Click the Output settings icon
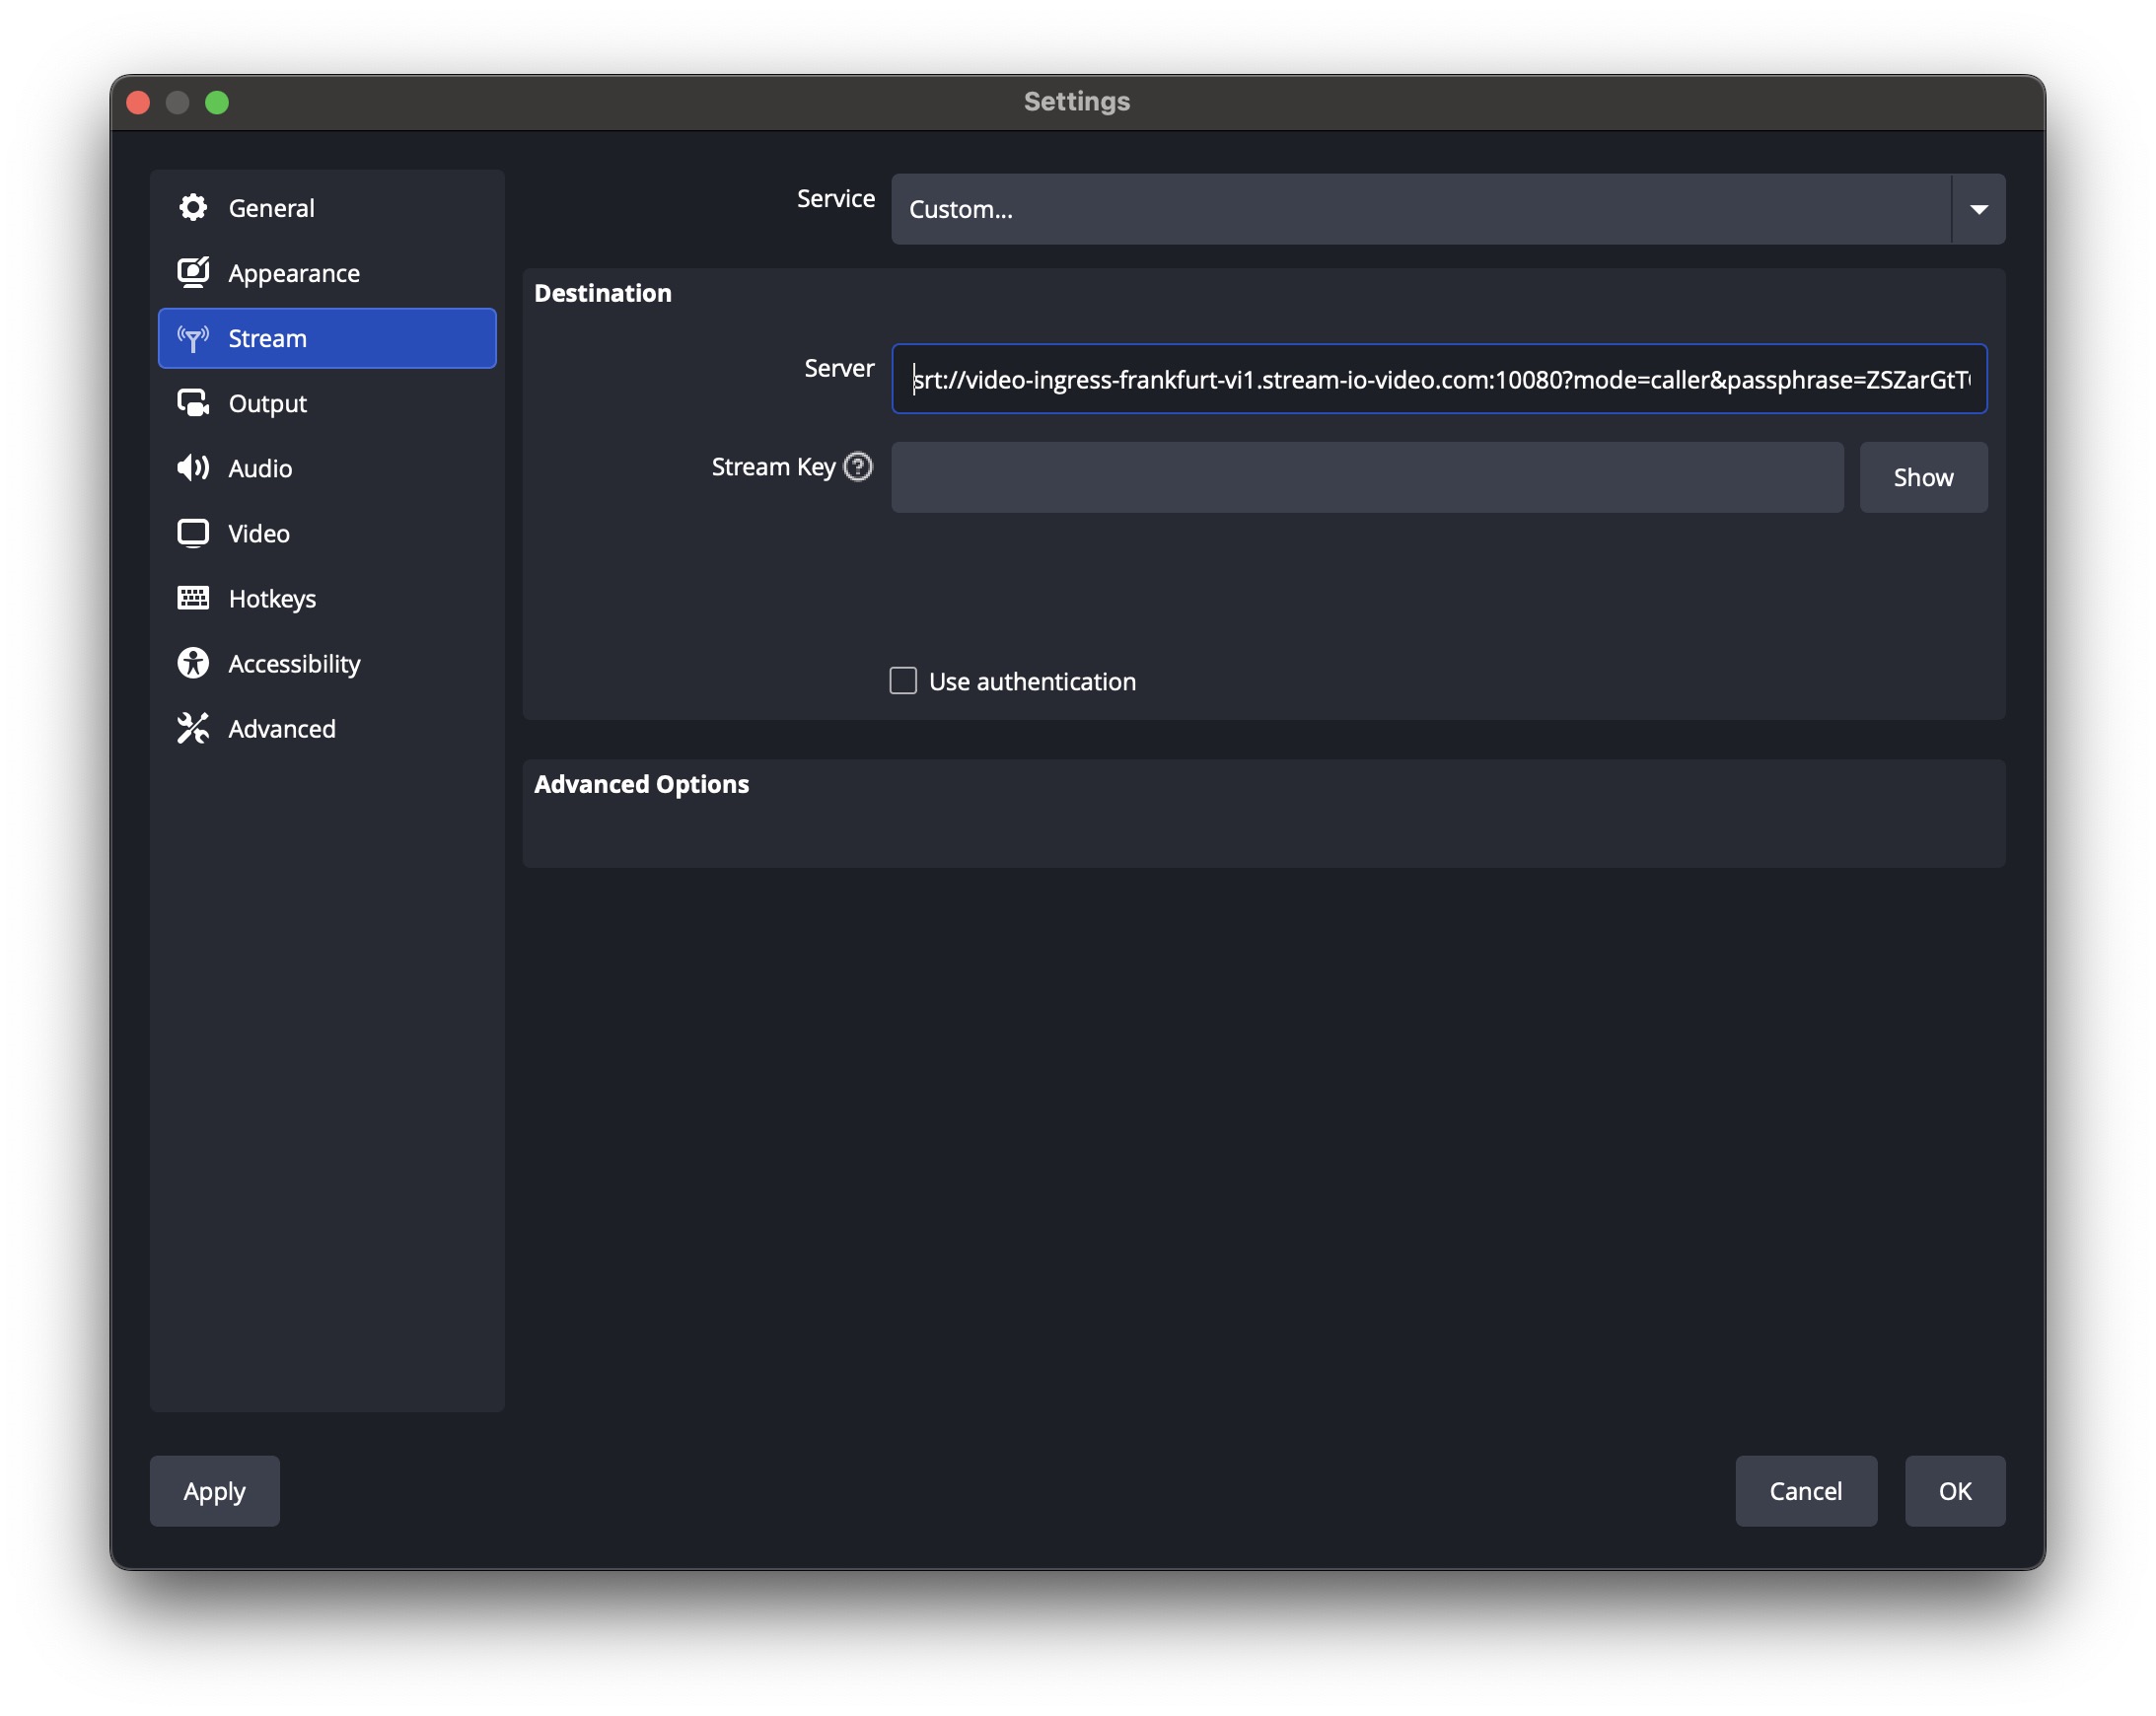2156x1716 pixels. pyautogui.click(x=193, y=403)
